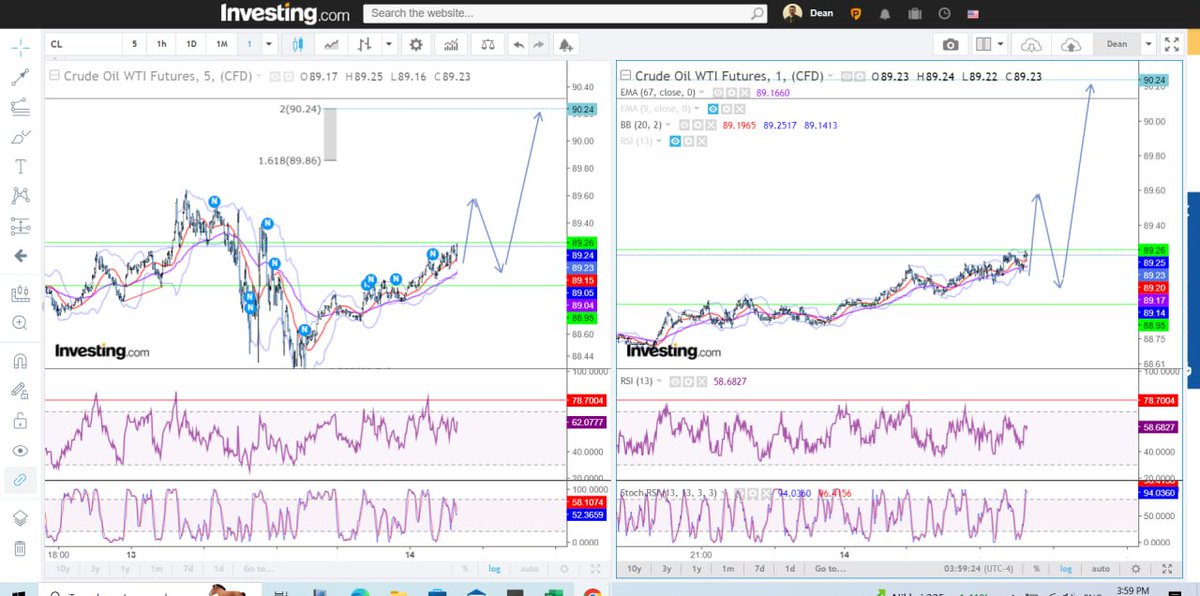Expand dropdown next to Dean layout
This screenshot has width=1200, height=596.
coord(1149,44)
